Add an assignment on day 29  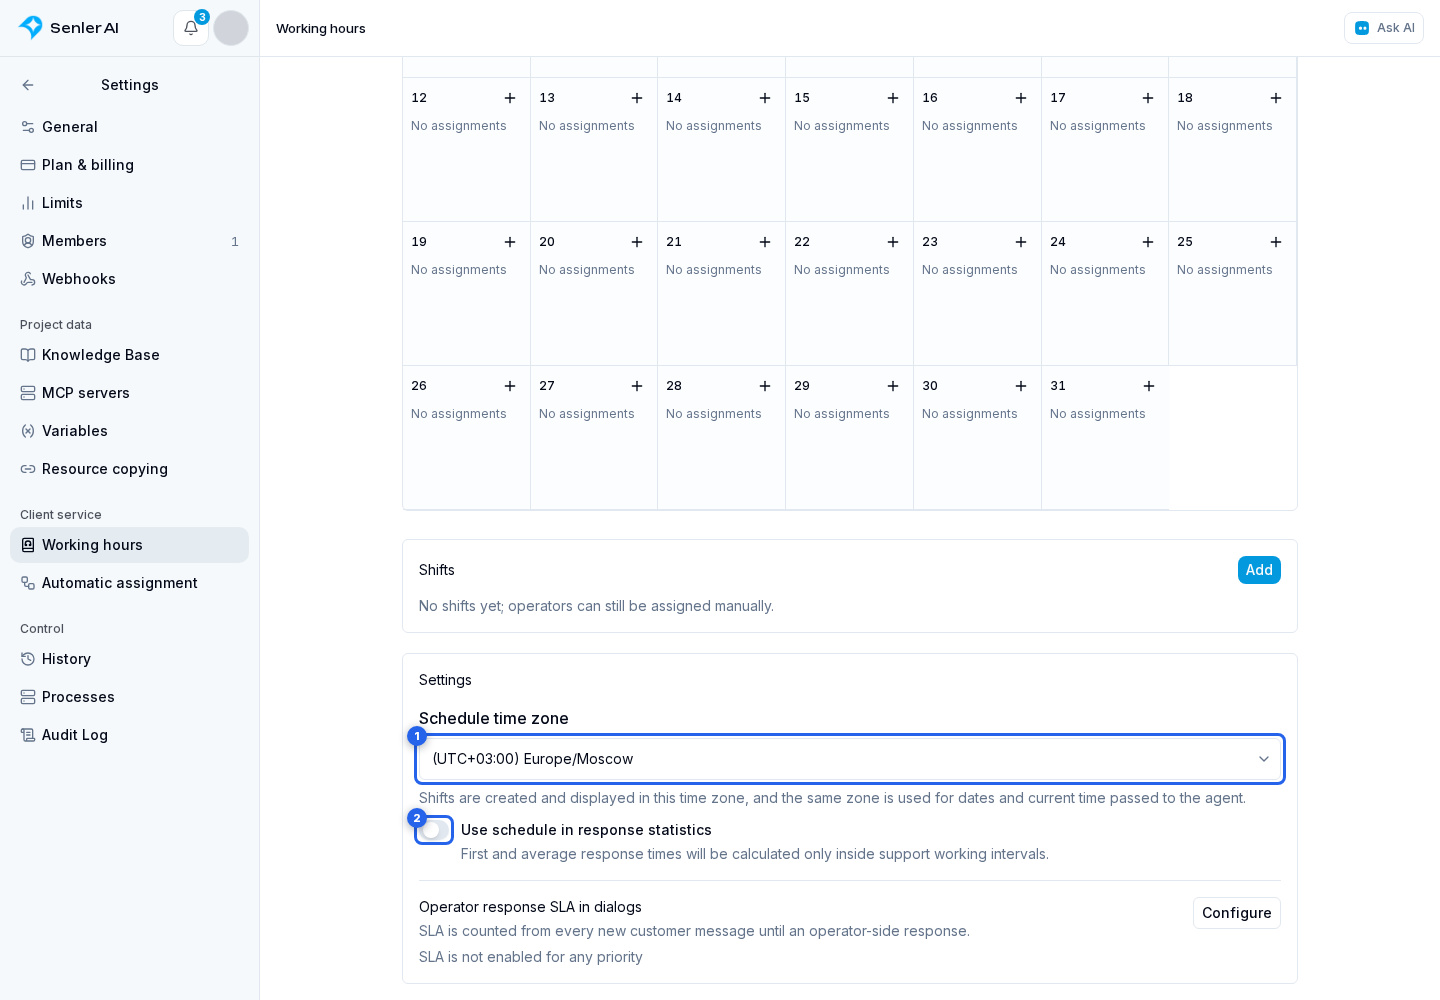tap(893, 386)
